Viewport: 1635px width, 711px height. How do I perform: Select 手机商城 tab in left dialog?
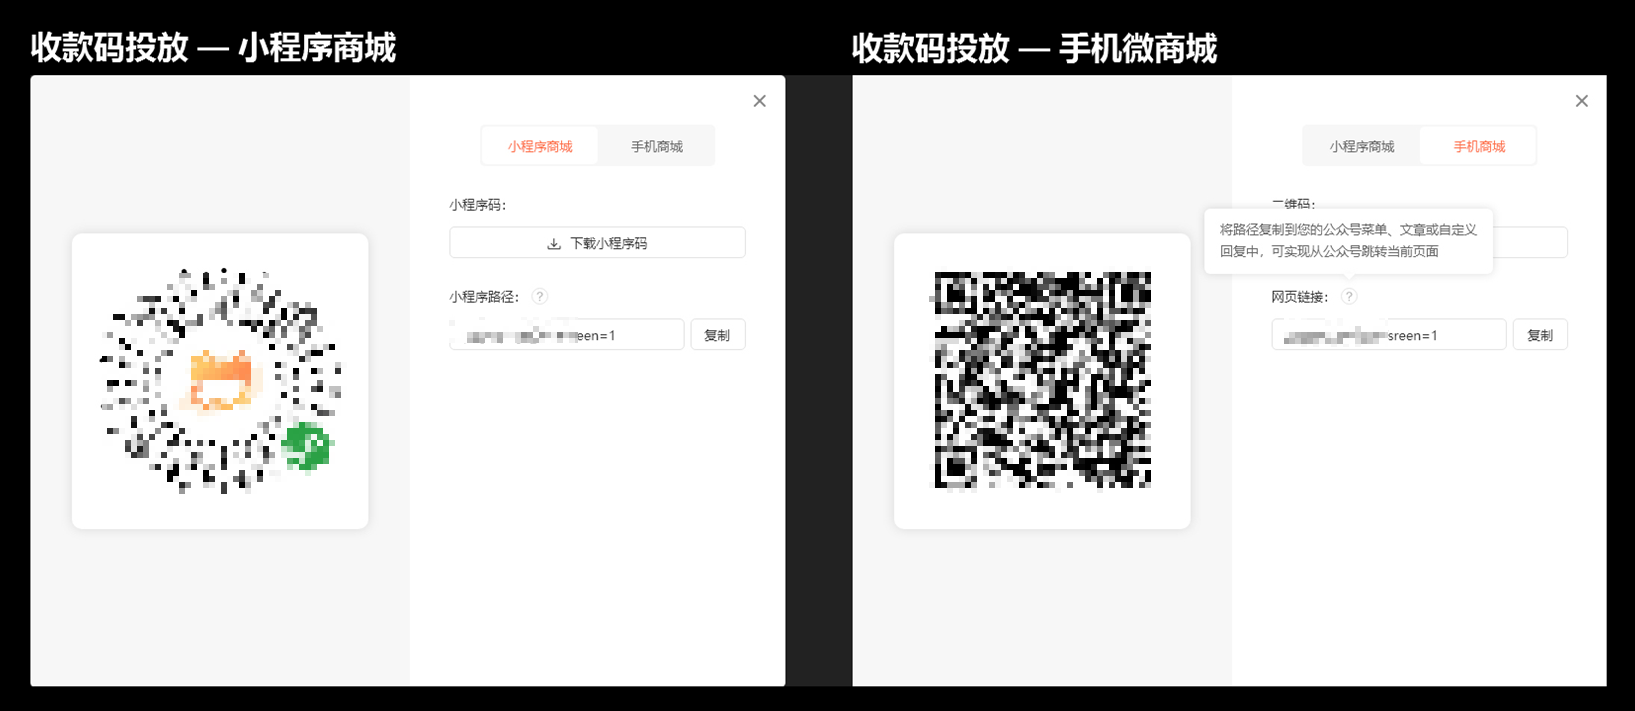pyautogui.click(x=657, y=146)
